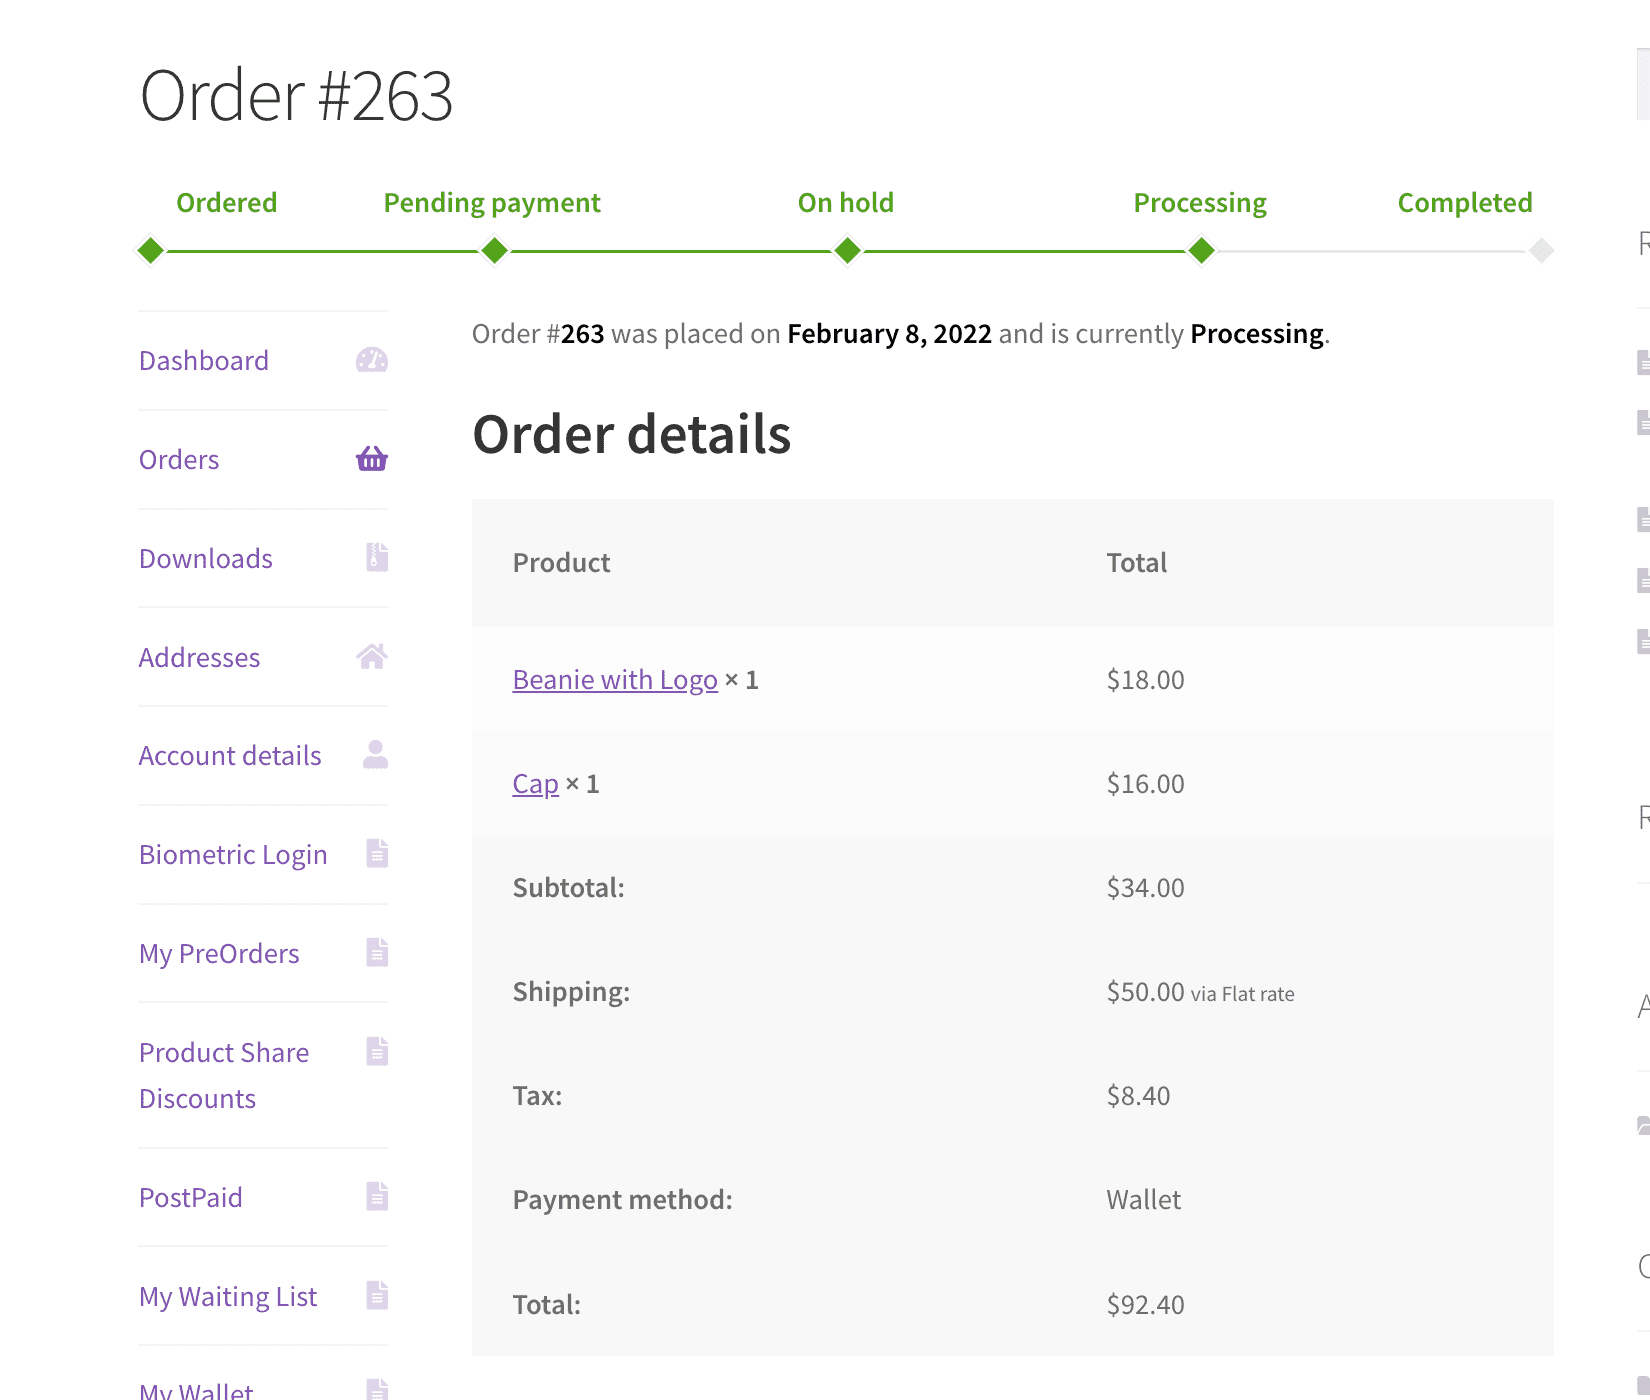Open Product Share Discounts
This screenshot has width=1650, height=1400.
click(x=224, y=1075)
